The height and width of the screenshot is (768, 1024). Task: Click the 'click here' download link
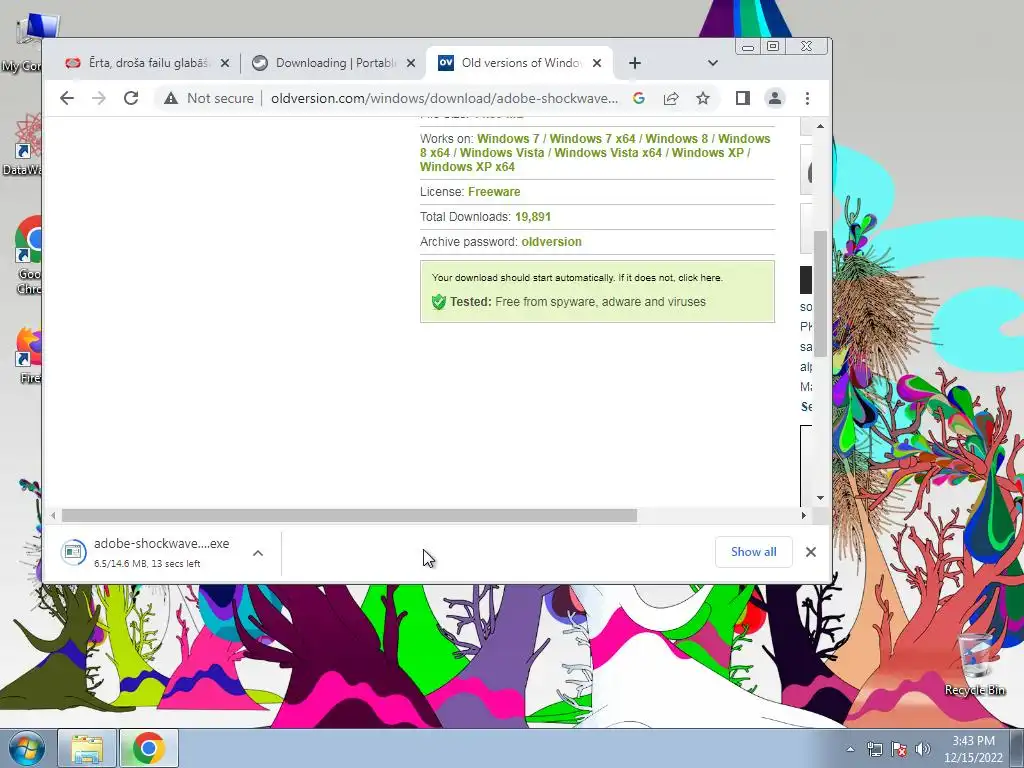pyautogui.click(x=700, y=278)
